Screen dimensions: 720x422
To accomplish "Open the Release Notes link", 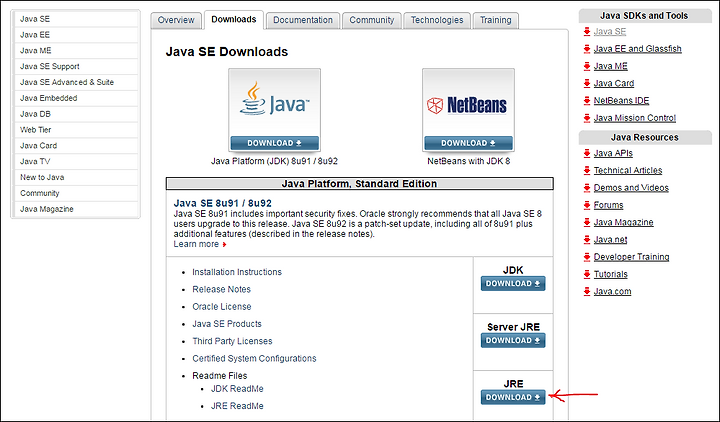I will pos(221,289).
